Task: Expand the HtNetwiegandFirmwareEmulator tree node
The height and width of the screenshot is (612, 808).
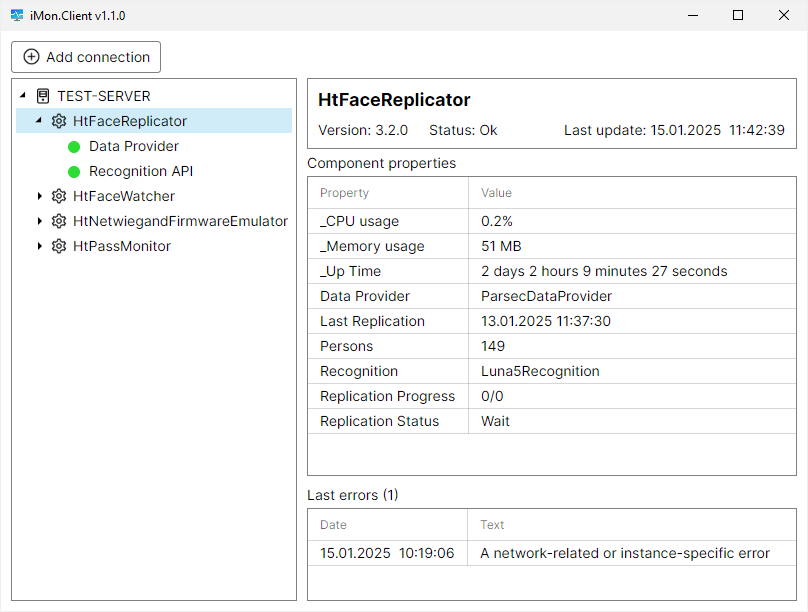Action: pyautogui.click(x=40, y=221)
